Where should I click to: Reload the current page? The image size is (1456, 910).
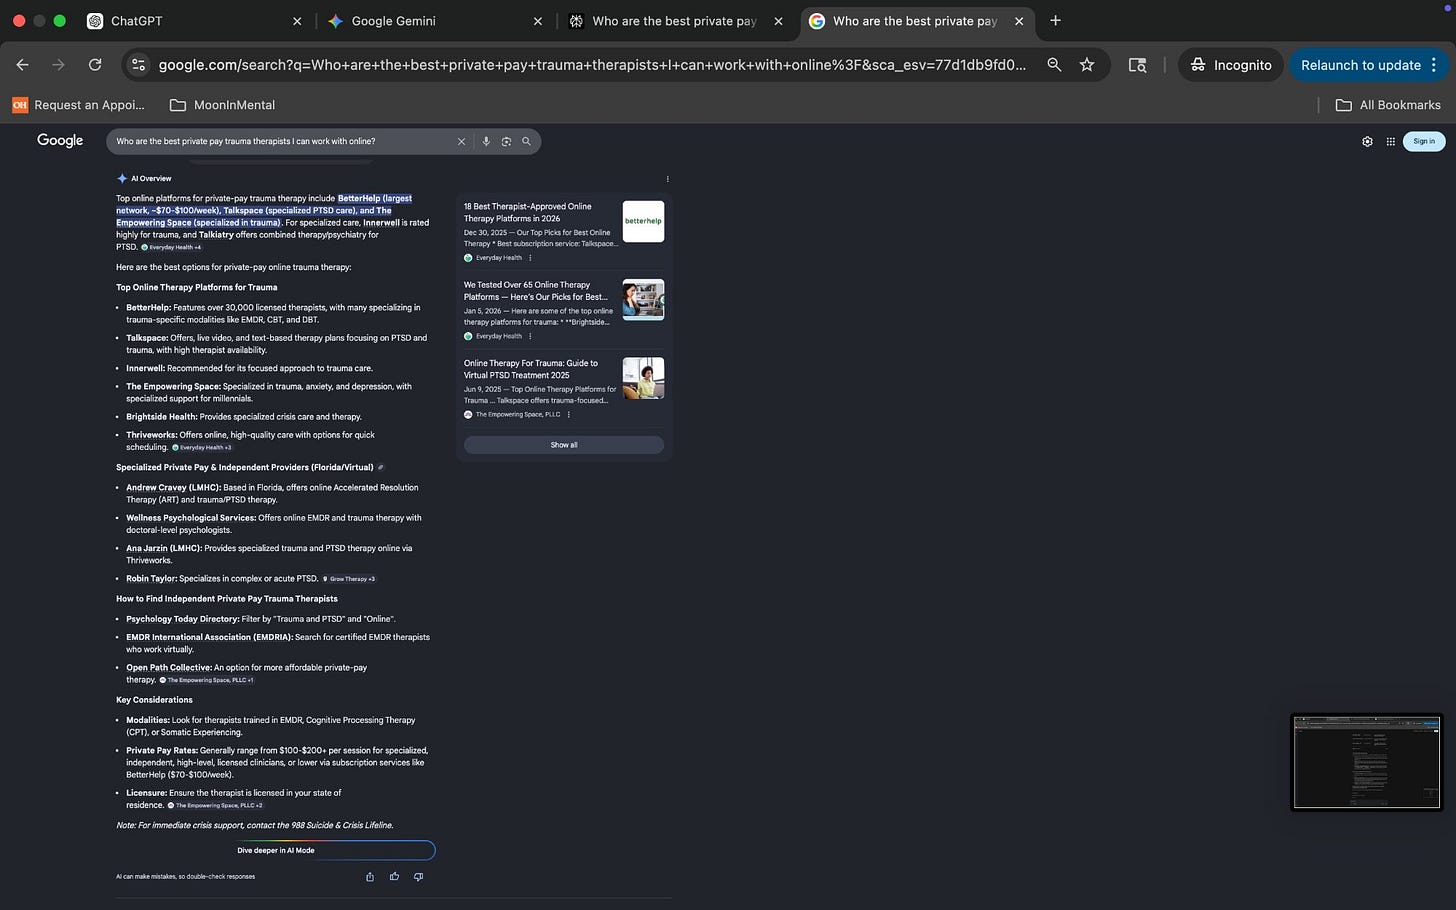95,65
